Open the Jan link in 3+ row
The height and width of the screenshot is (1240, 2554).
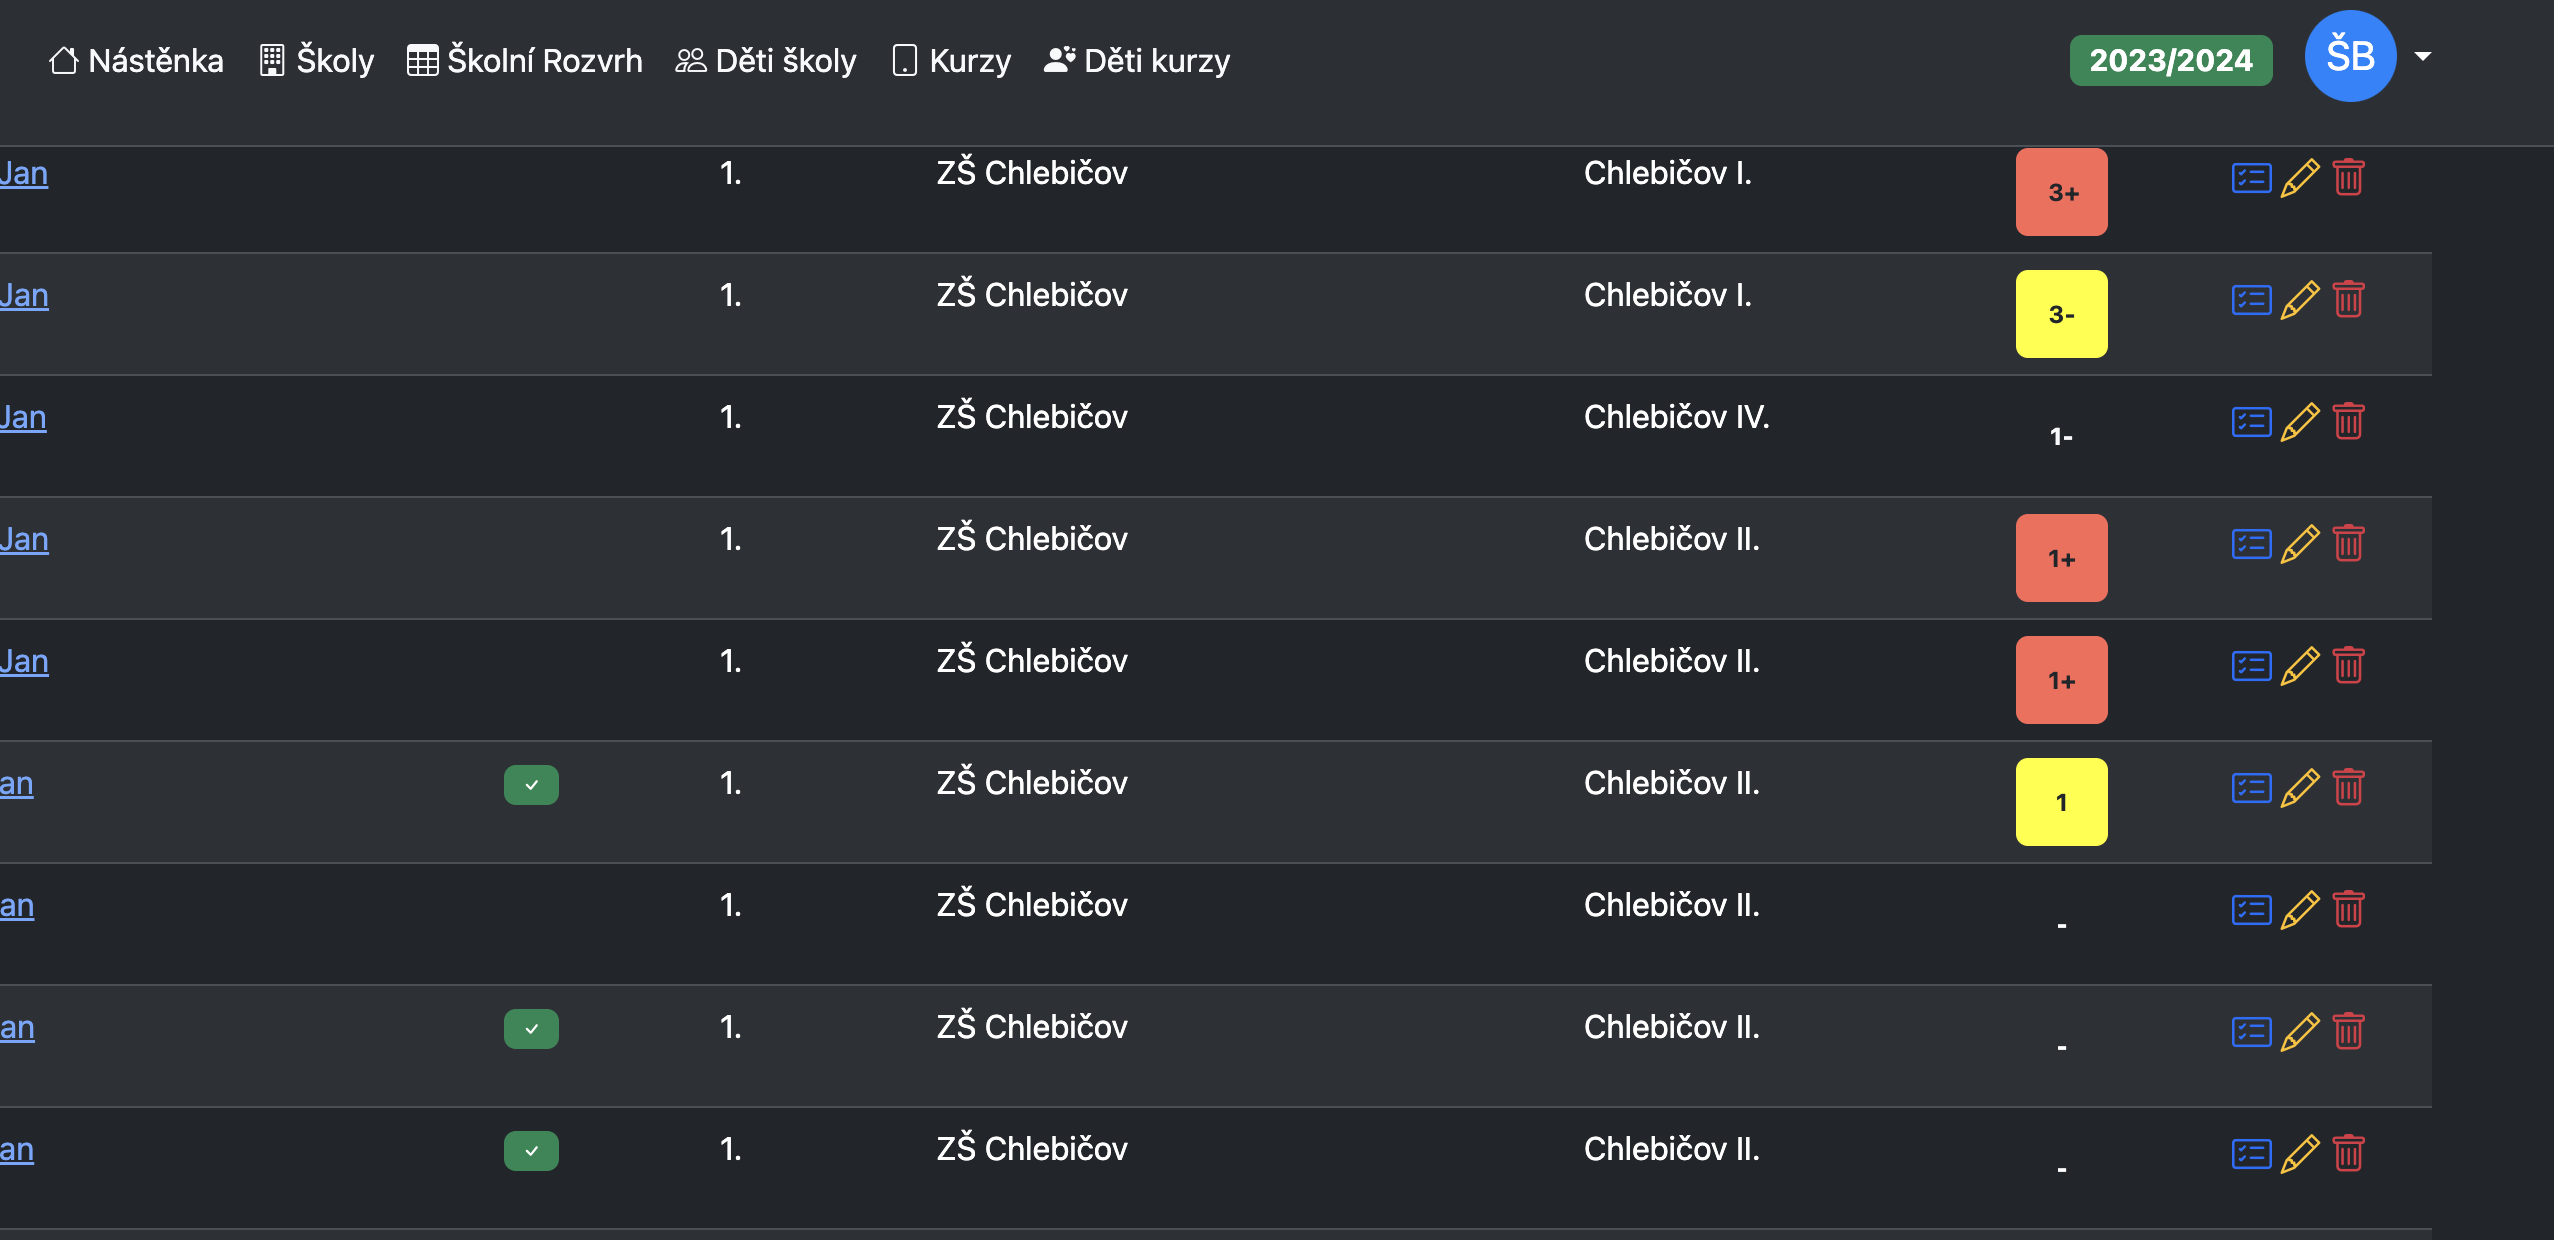pyautogui.click(x=24, y=173)
